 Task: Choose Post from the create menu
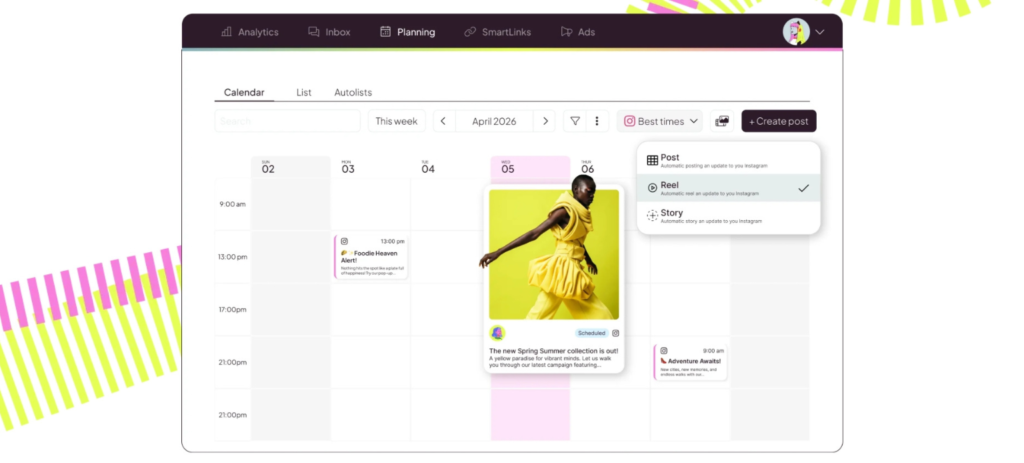[x=728, y=160]
